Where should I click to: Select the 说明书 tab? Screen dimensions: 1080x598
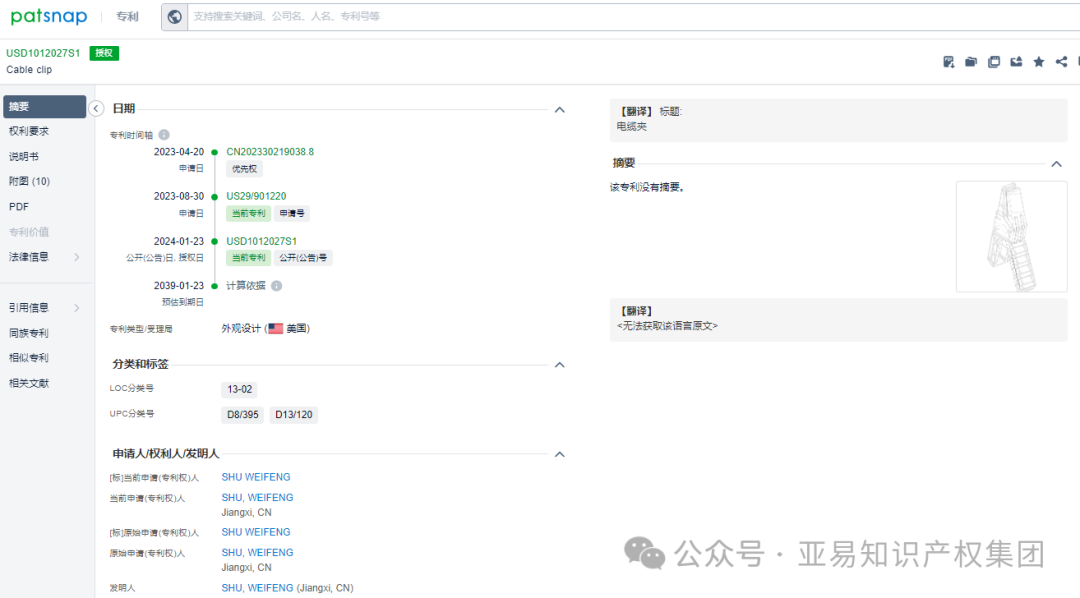pos(30,156)
